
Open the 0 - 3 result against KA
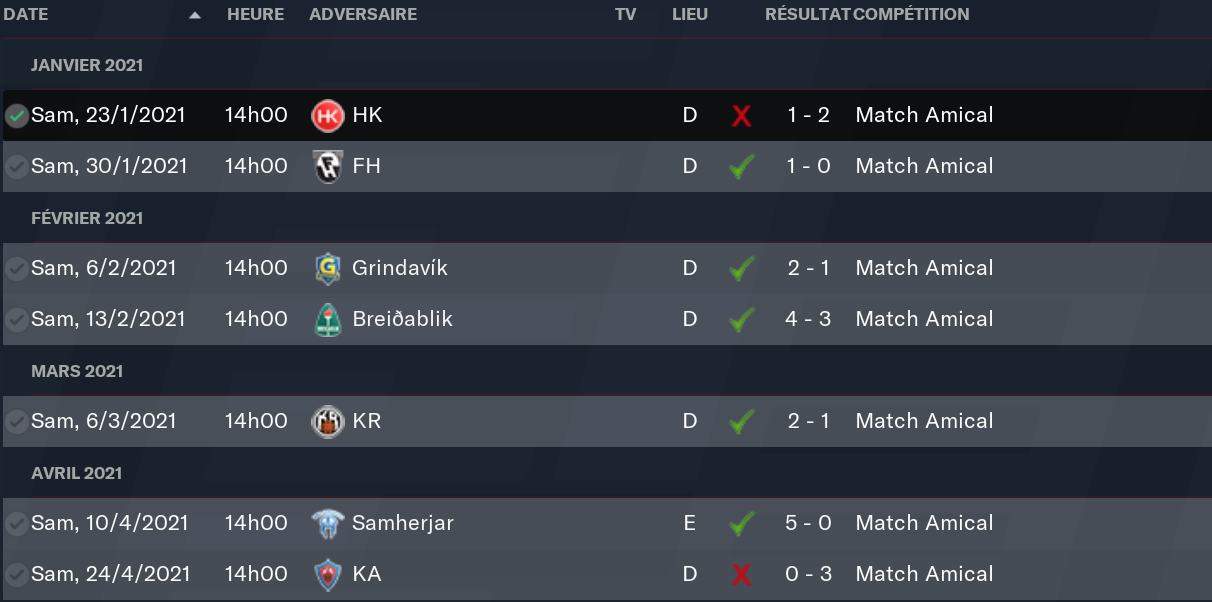tap(808, 574)
